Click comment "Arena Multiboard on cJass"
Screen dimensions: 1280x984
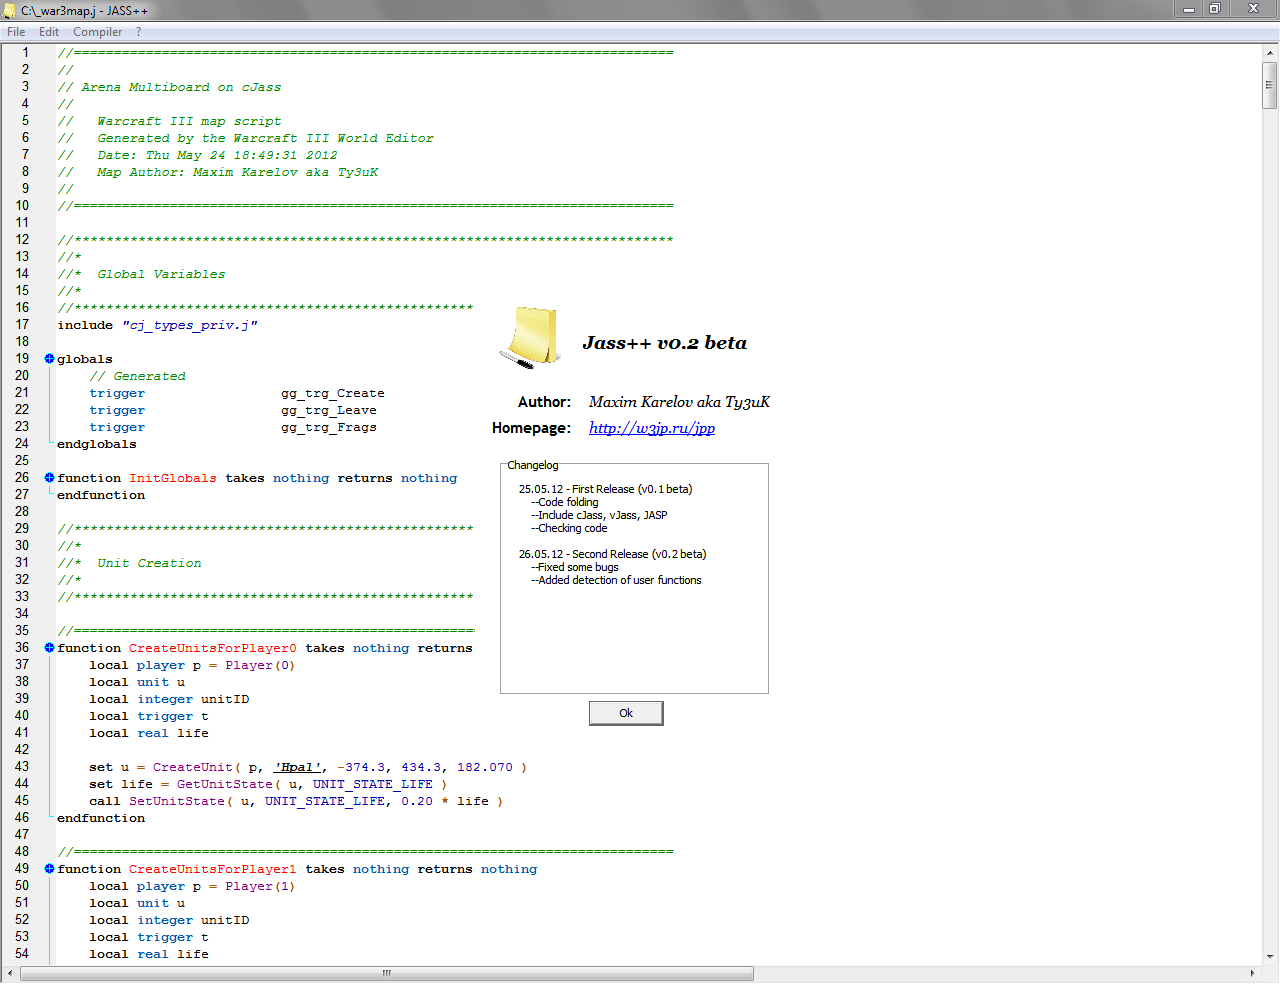[x=181, y=87]
